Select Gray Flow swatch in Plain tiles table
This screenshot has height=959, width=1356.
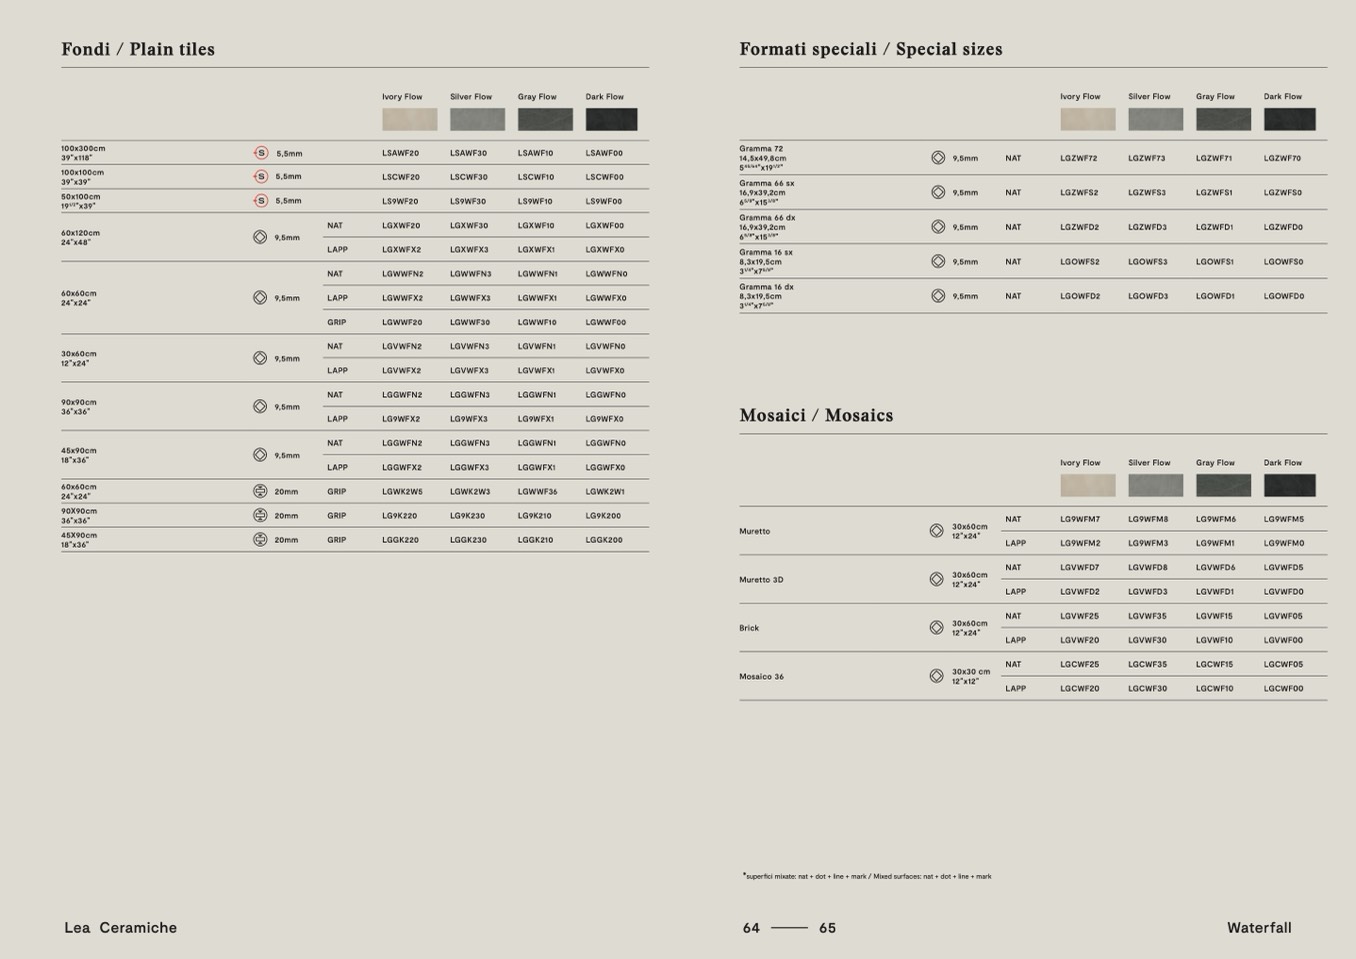coord(545,119)
